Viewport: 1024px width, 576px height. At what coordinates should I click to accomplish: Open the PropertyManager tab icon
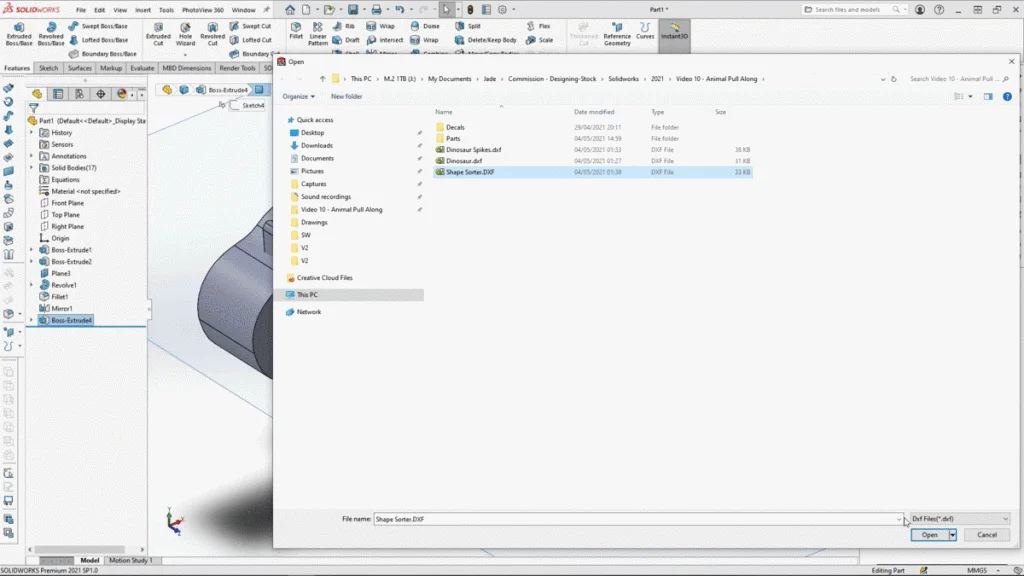[58, 94]
